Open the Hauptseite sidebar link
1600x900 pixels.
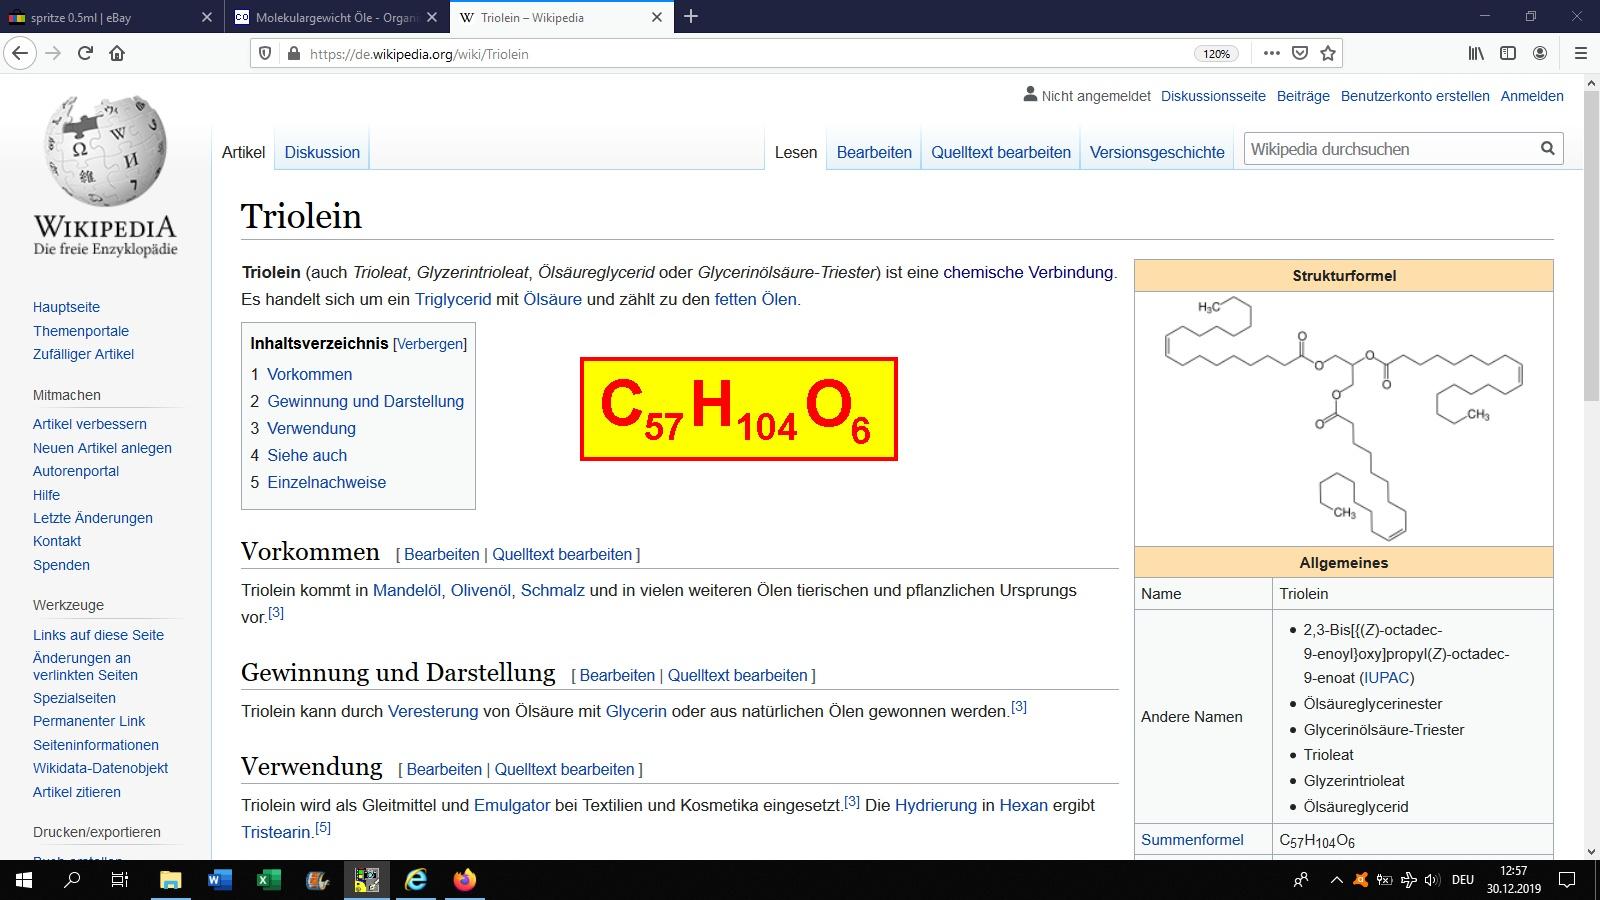66,307
